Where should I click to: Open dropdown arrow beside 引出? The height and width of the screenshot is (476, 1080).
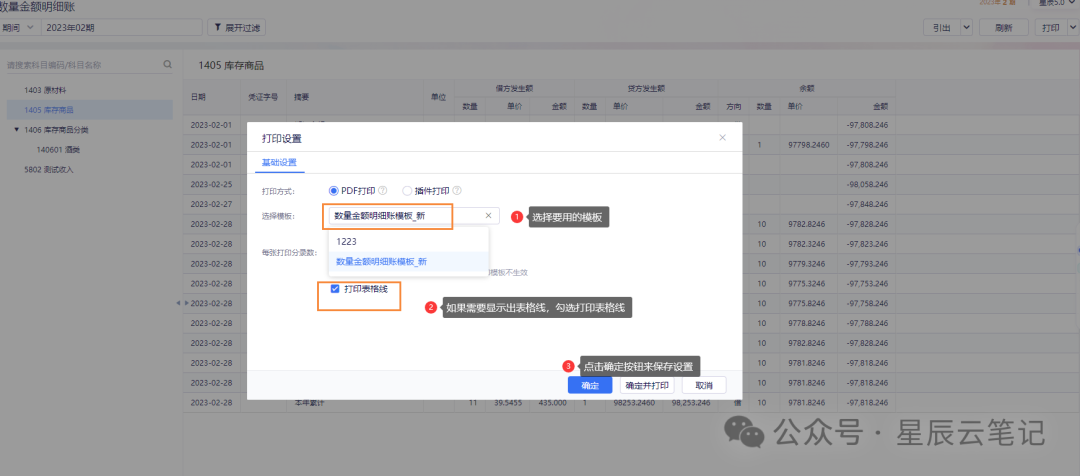(x=966, y=28)
